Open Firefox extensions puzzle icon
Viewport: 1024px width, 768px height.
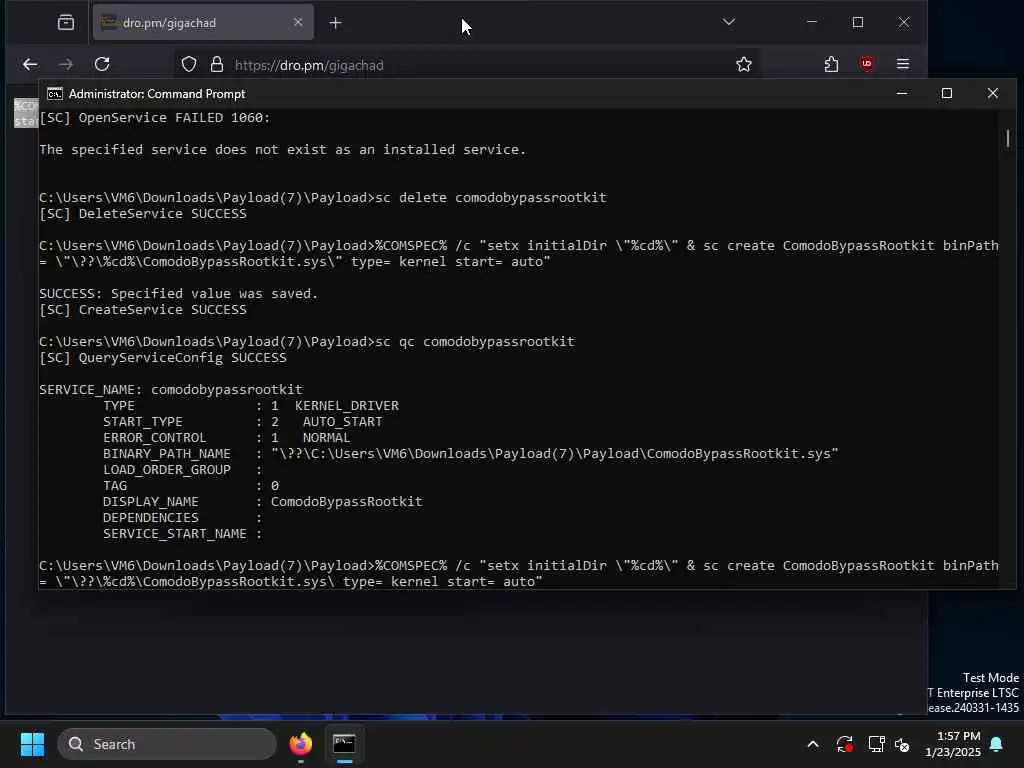coord(831,64)
